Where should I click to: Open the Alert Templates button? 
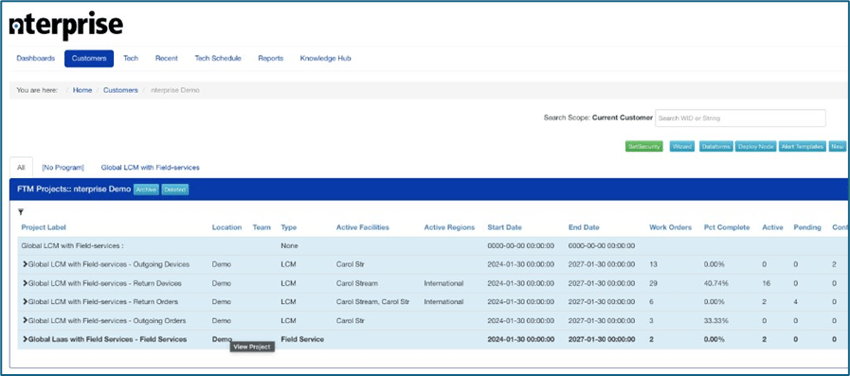[x=803, y=146]
